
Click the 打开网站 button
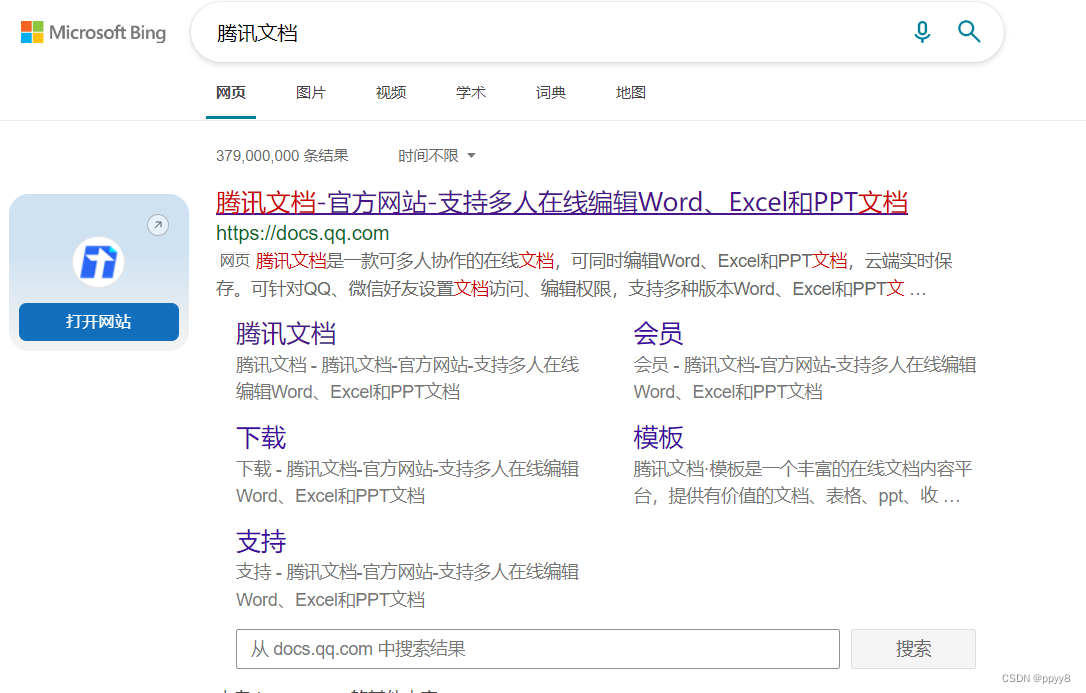coord(99,322)
